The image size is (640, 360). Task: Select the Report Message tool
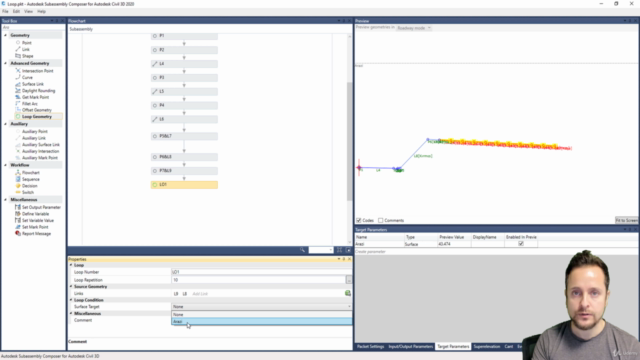pyautogui.click(x=36, y=233)
